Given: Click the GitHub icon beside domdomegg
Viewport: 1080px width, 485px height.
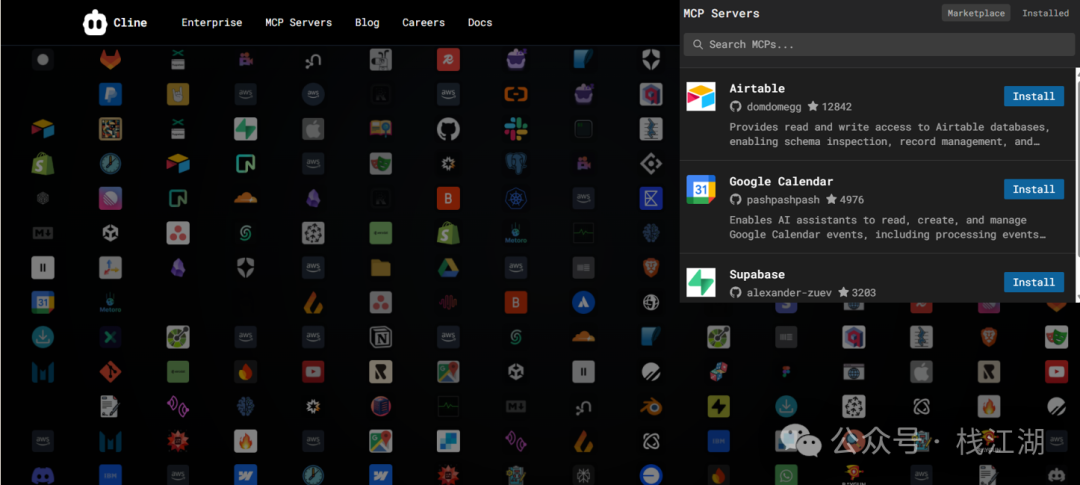Looking at the screenshot, I should [x=736, y=107].
